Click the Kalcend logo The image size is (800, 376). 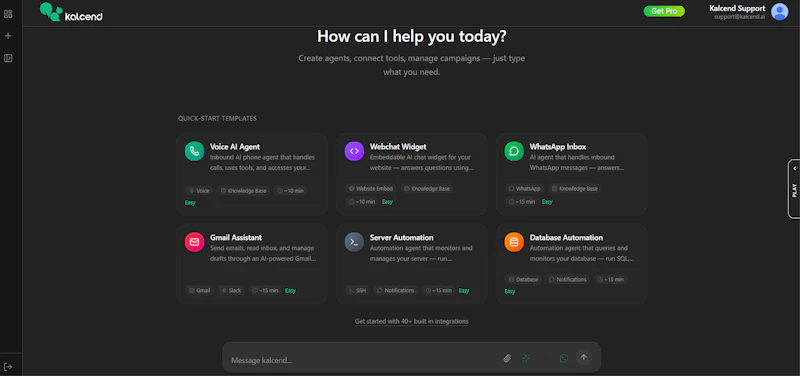tap(71, 13)
